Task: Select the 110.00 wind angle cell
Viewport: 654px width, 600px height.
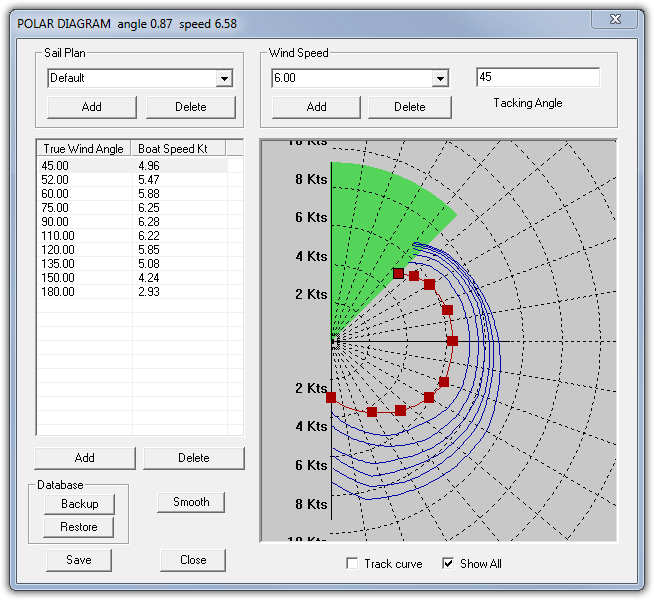Action: point(58,236)
